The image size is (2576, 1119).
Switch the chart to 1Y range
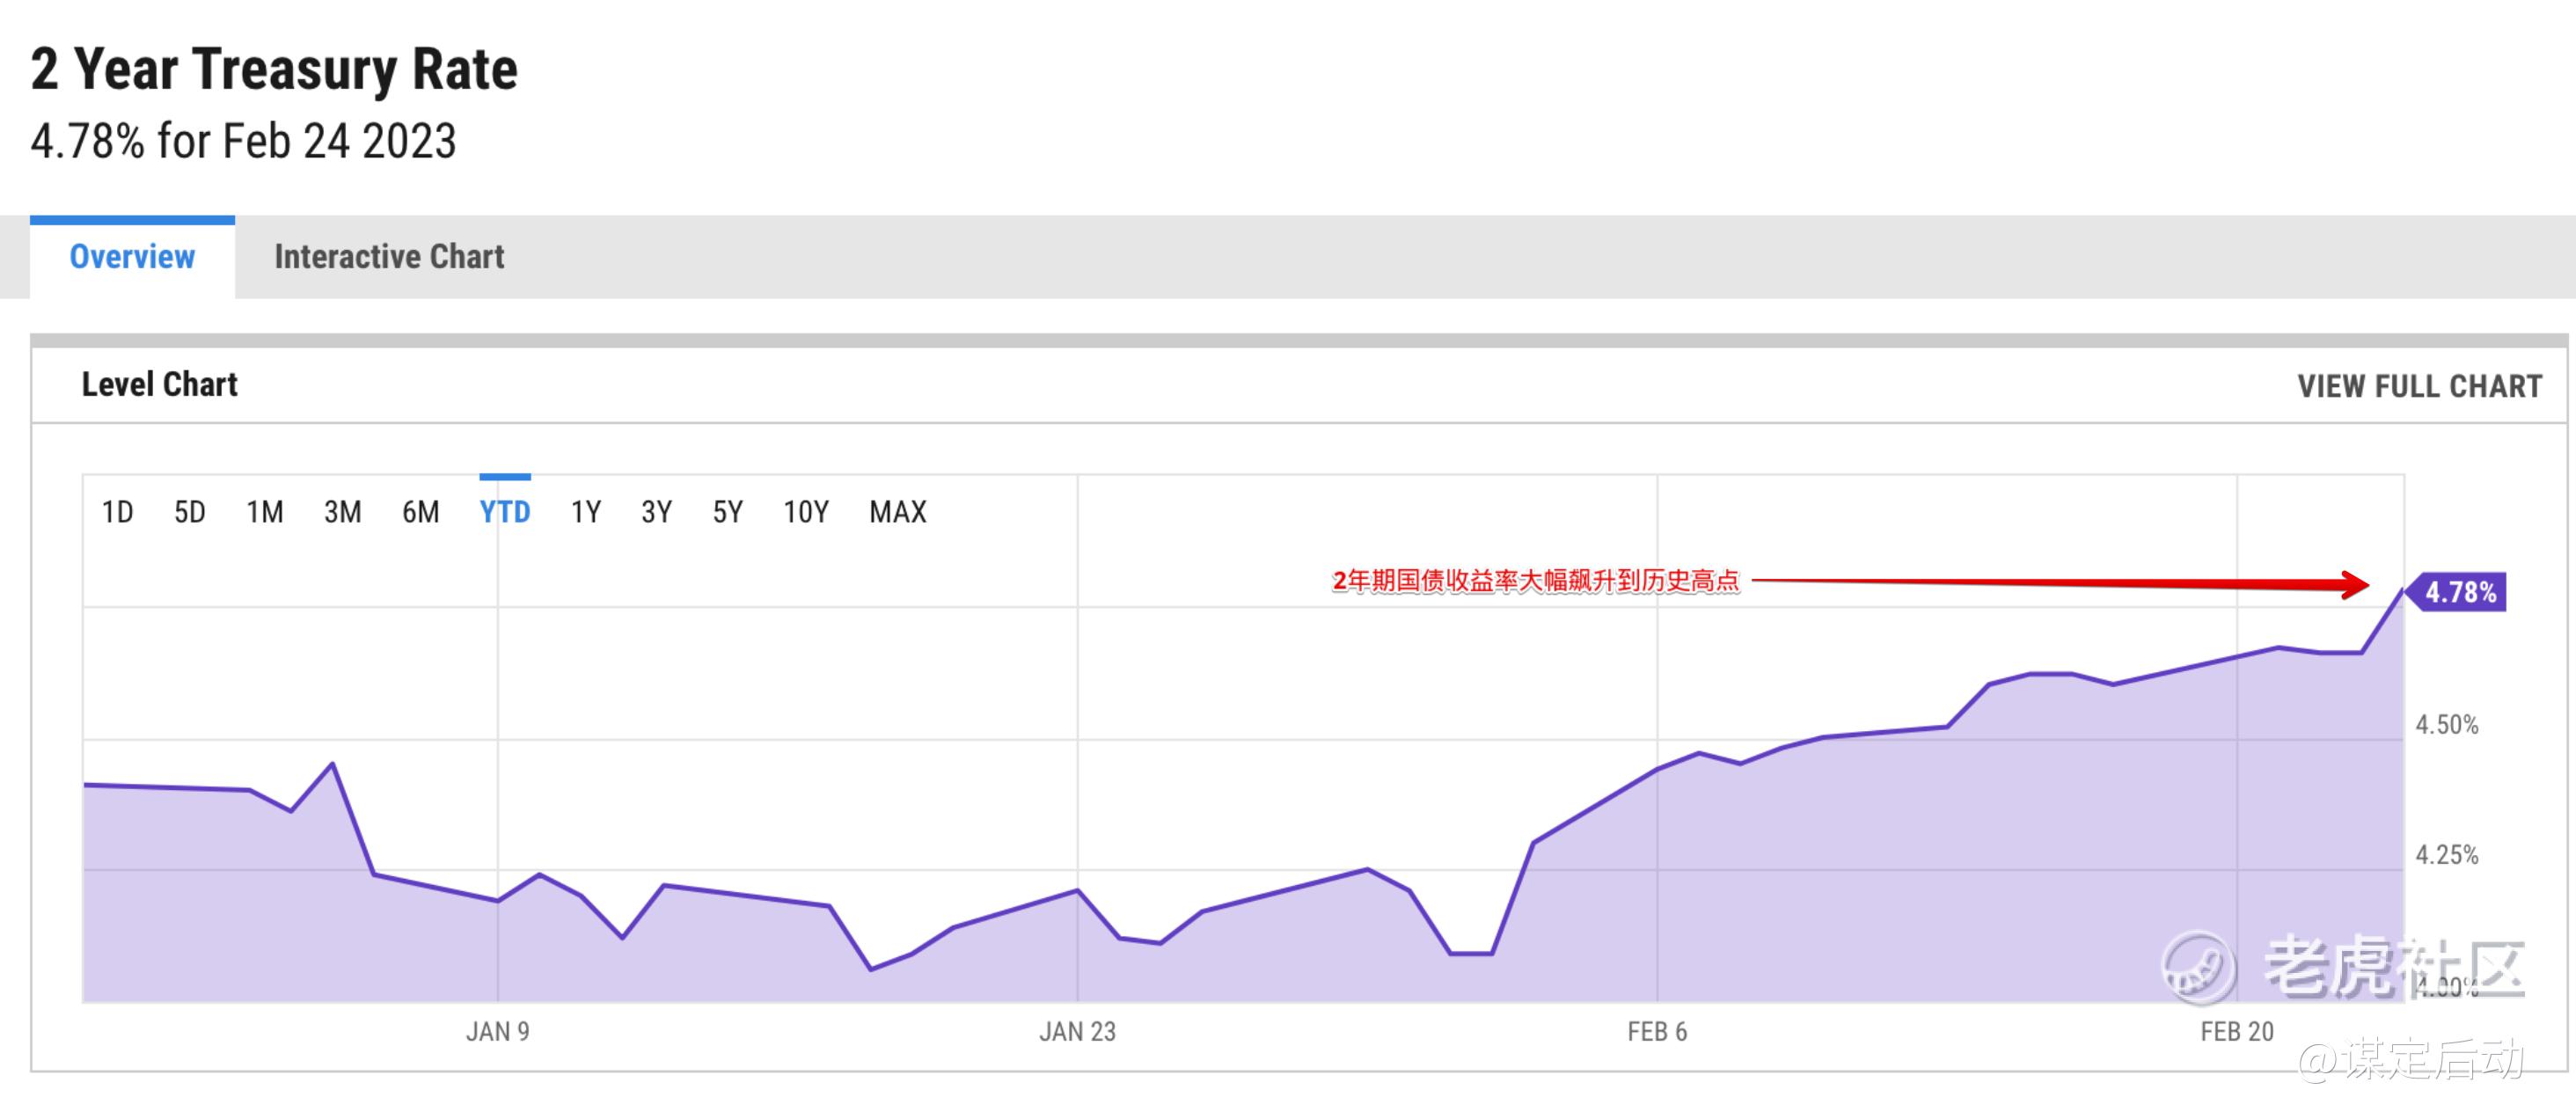tap(585, 512)
